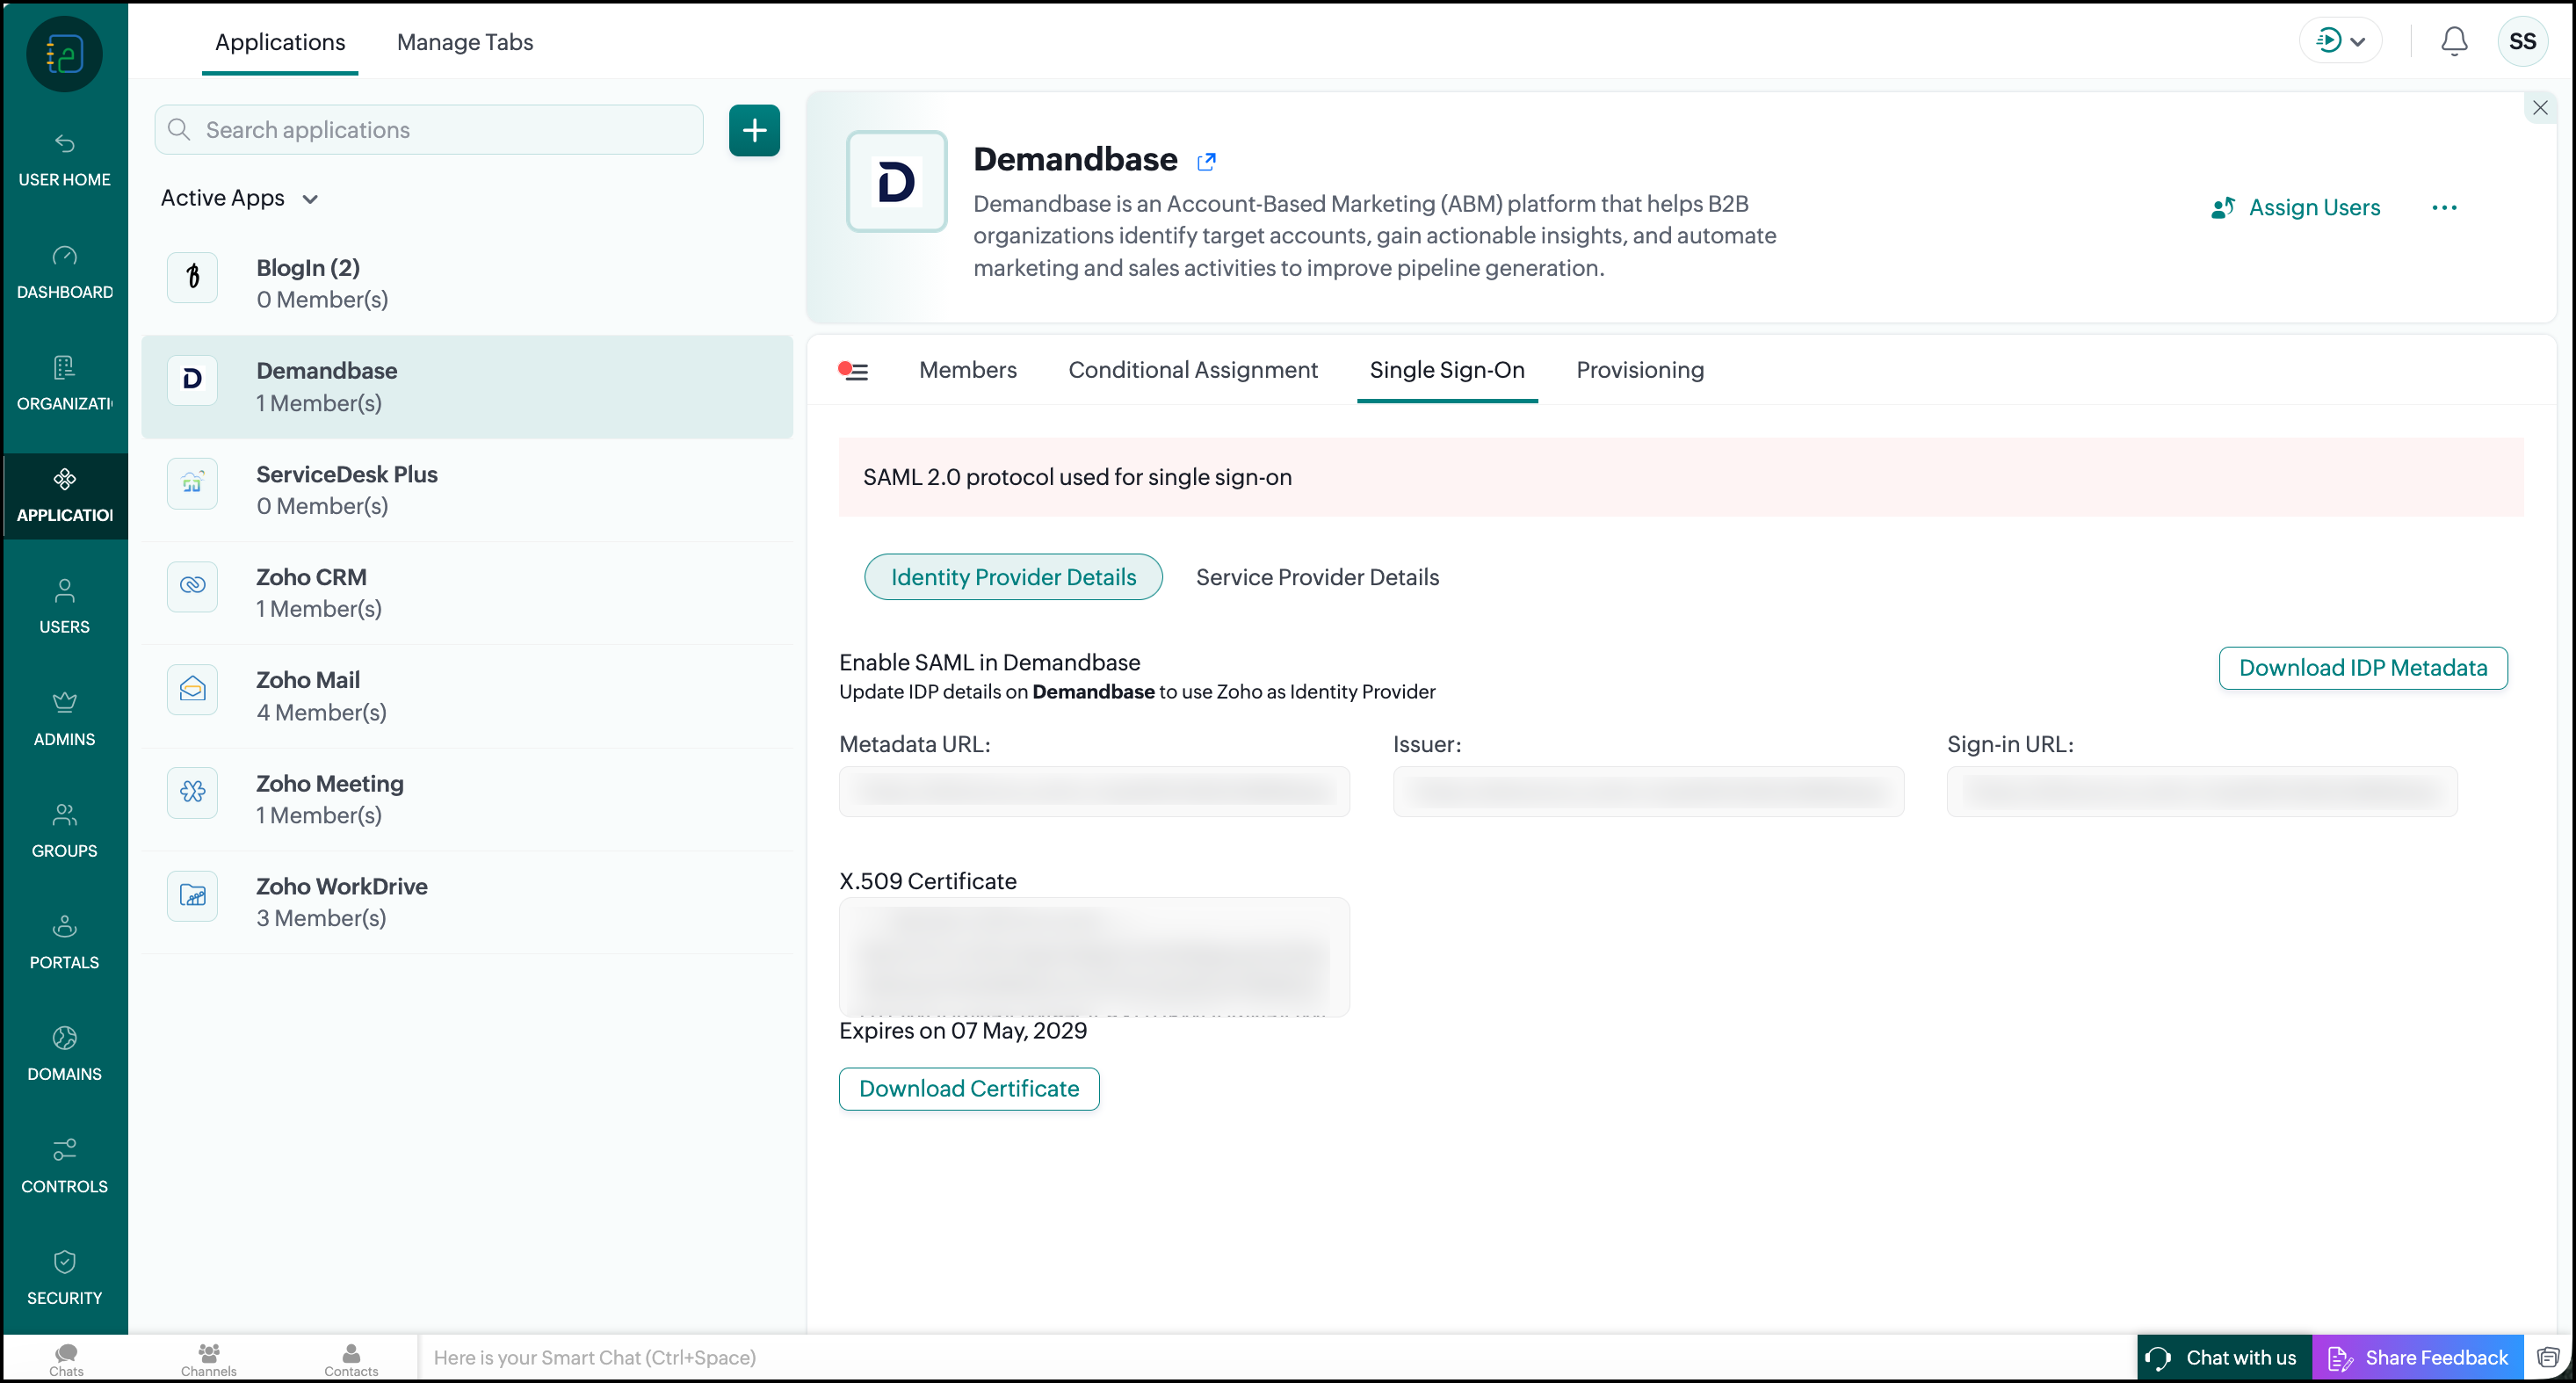Click Assign Users
Image resolution: width=2576 pixels, height=1383 pixels.
(x=2296, y=208)
